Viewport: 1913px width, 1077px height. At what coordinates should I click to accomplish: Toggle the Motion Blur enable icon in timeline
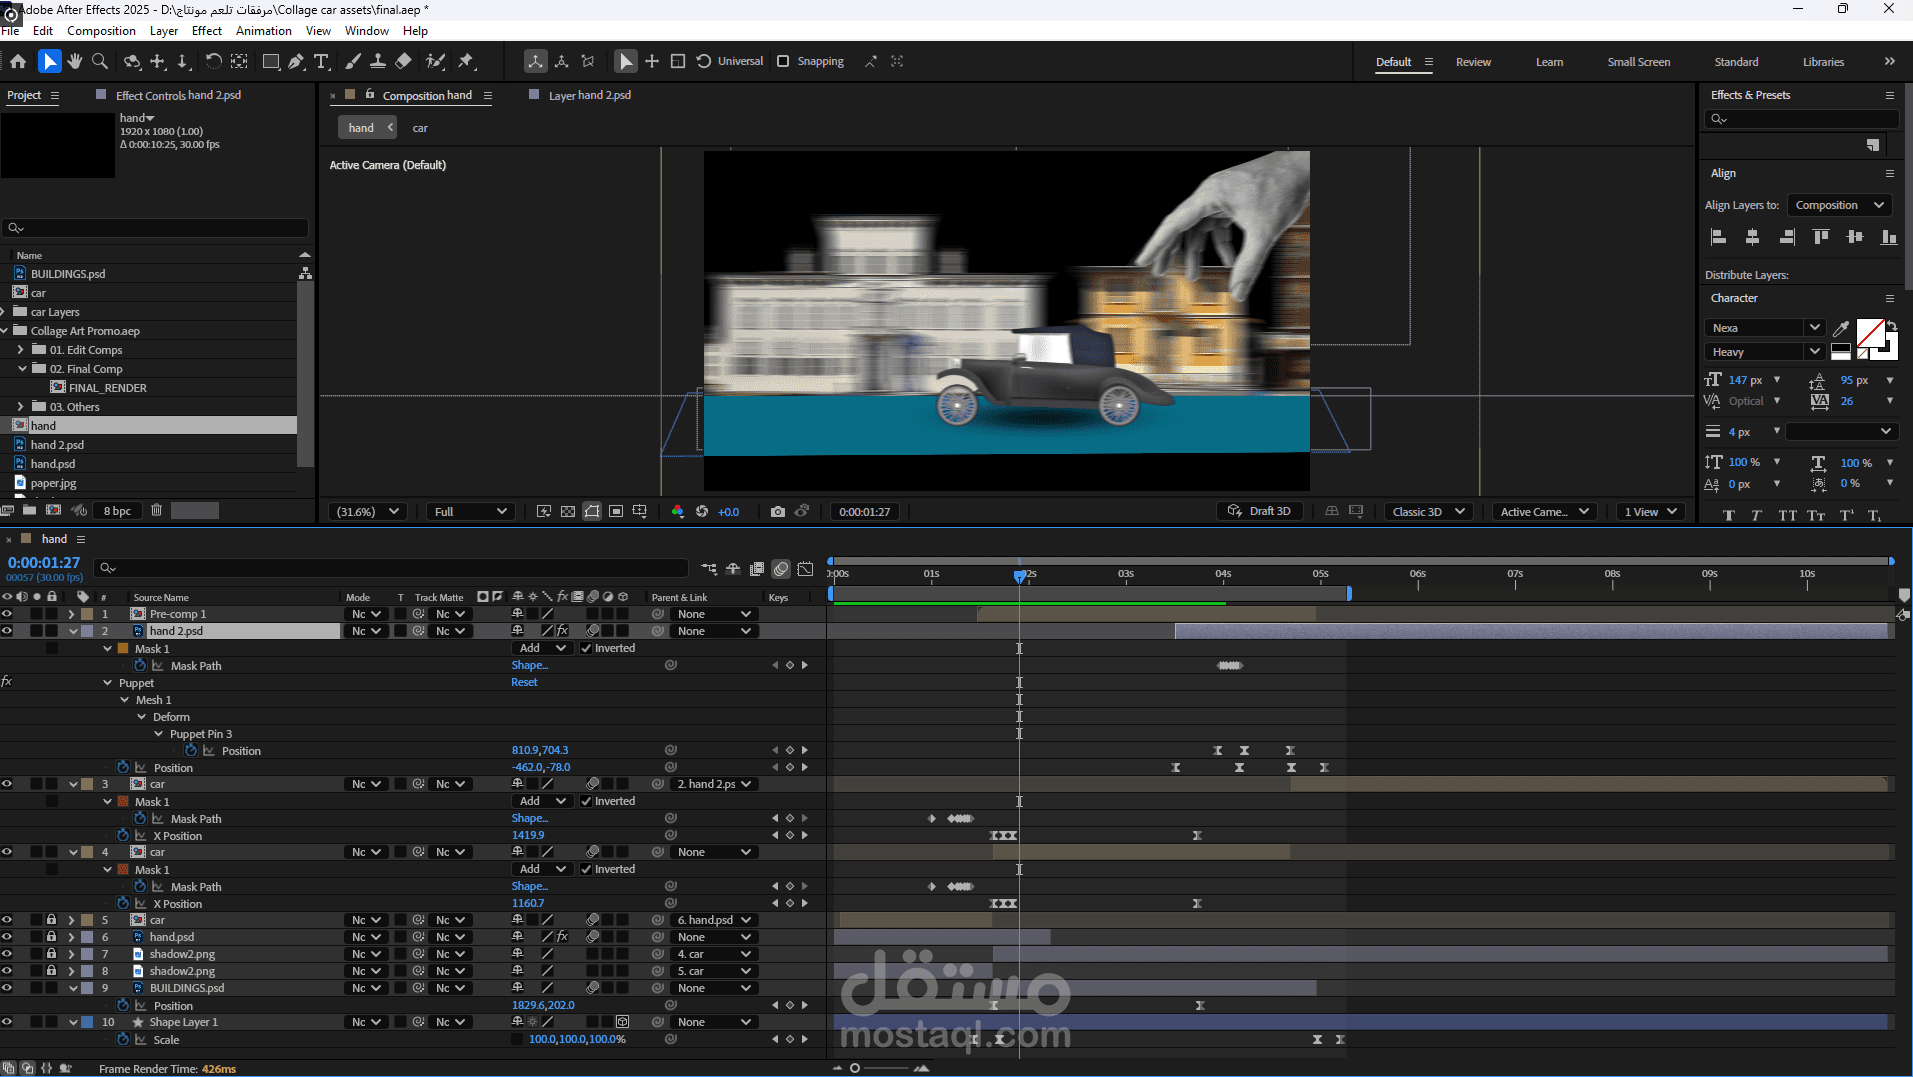tap(781, 569)
